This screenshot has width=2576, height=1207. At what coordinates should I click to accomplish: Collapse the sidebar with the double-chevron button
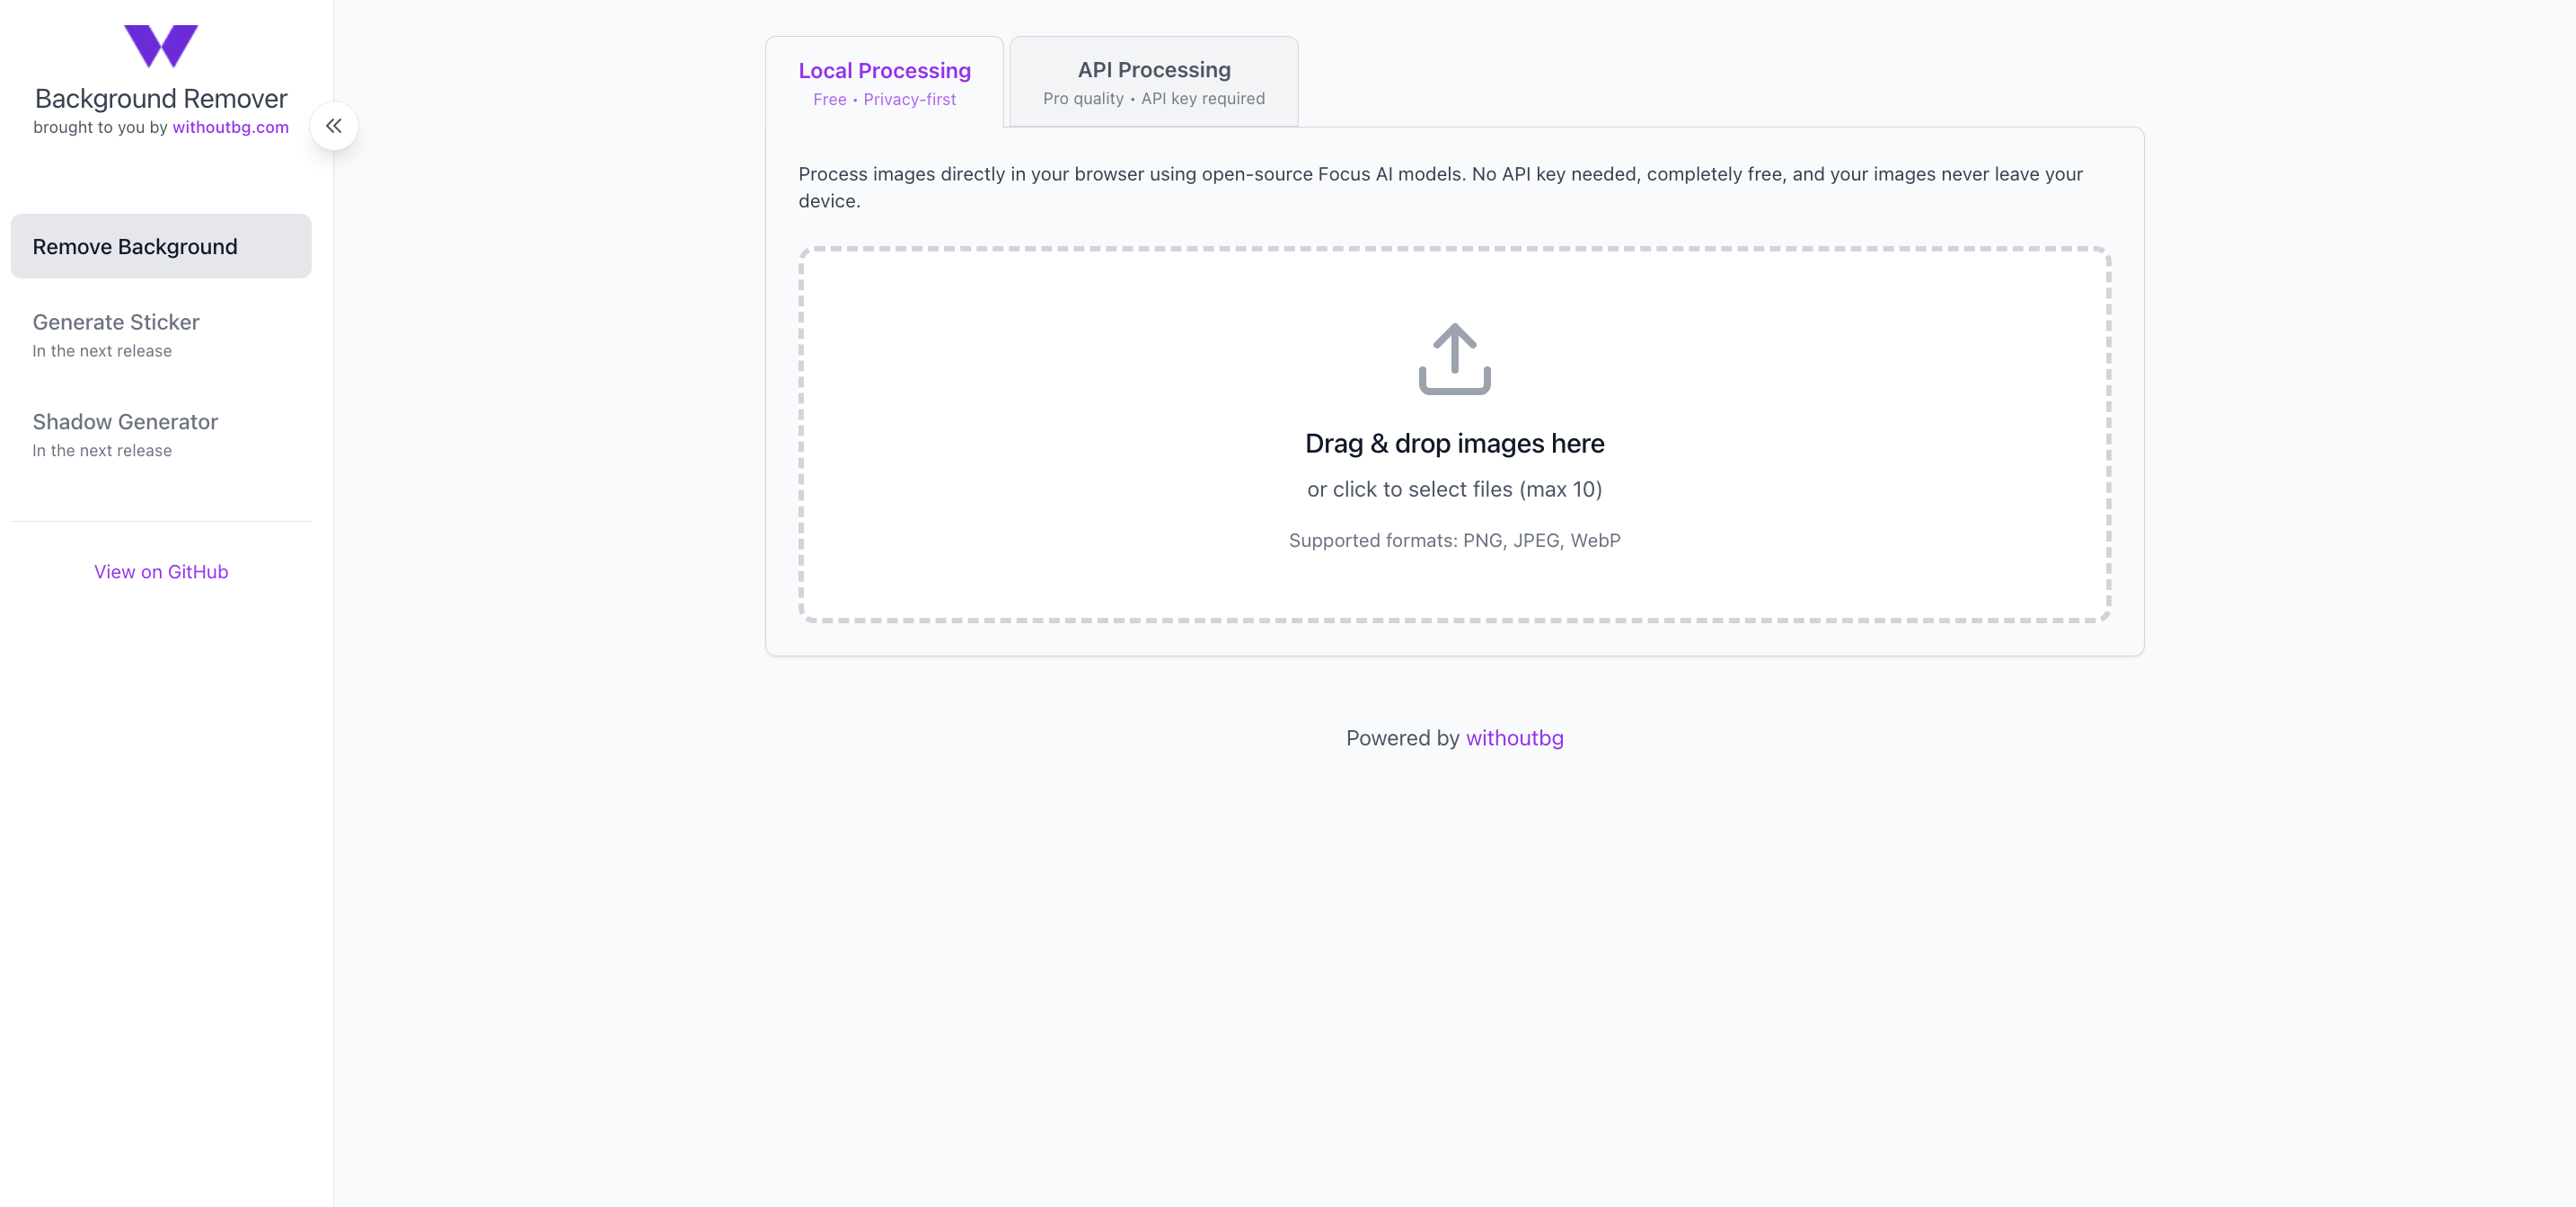pos(334,126)
